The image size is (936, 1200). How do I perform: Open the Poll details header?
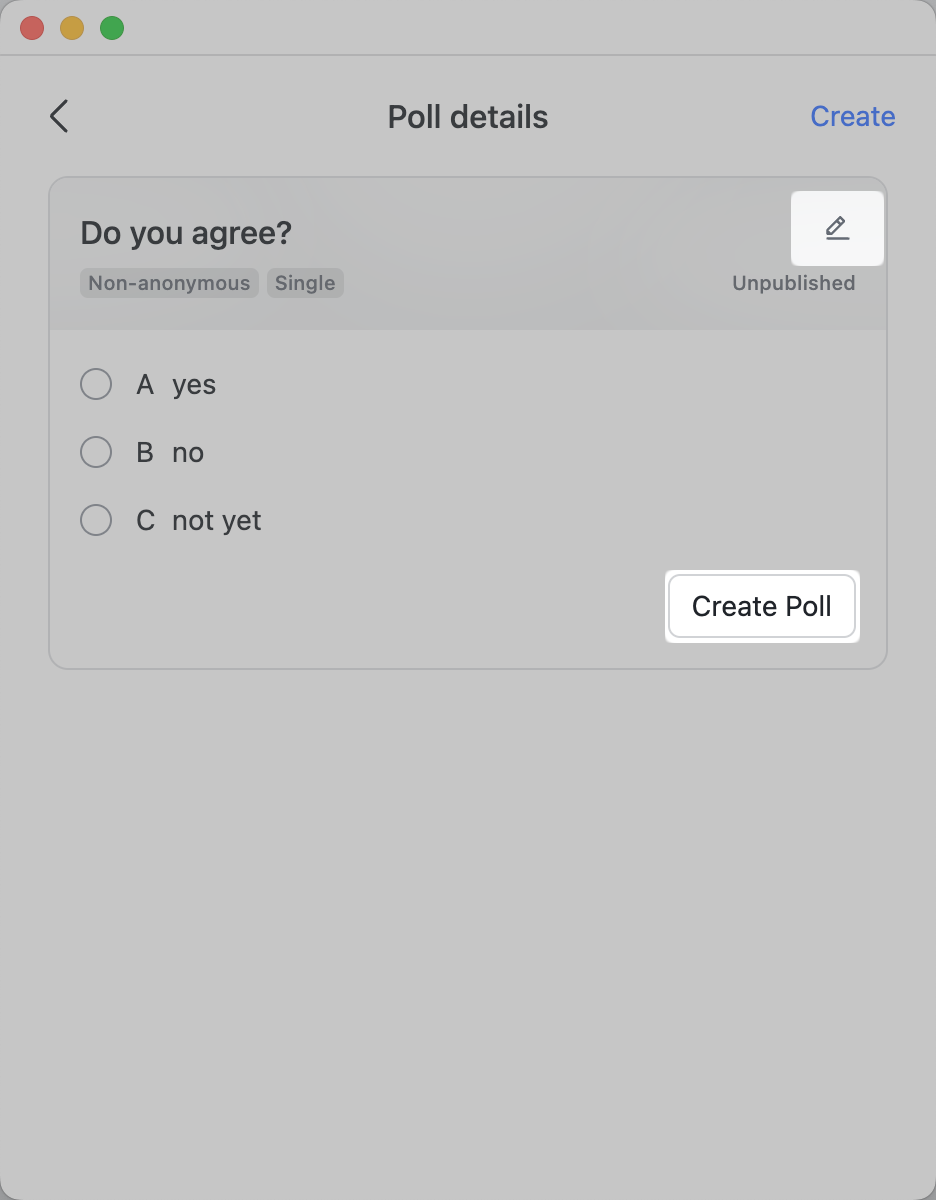(467, 116)
